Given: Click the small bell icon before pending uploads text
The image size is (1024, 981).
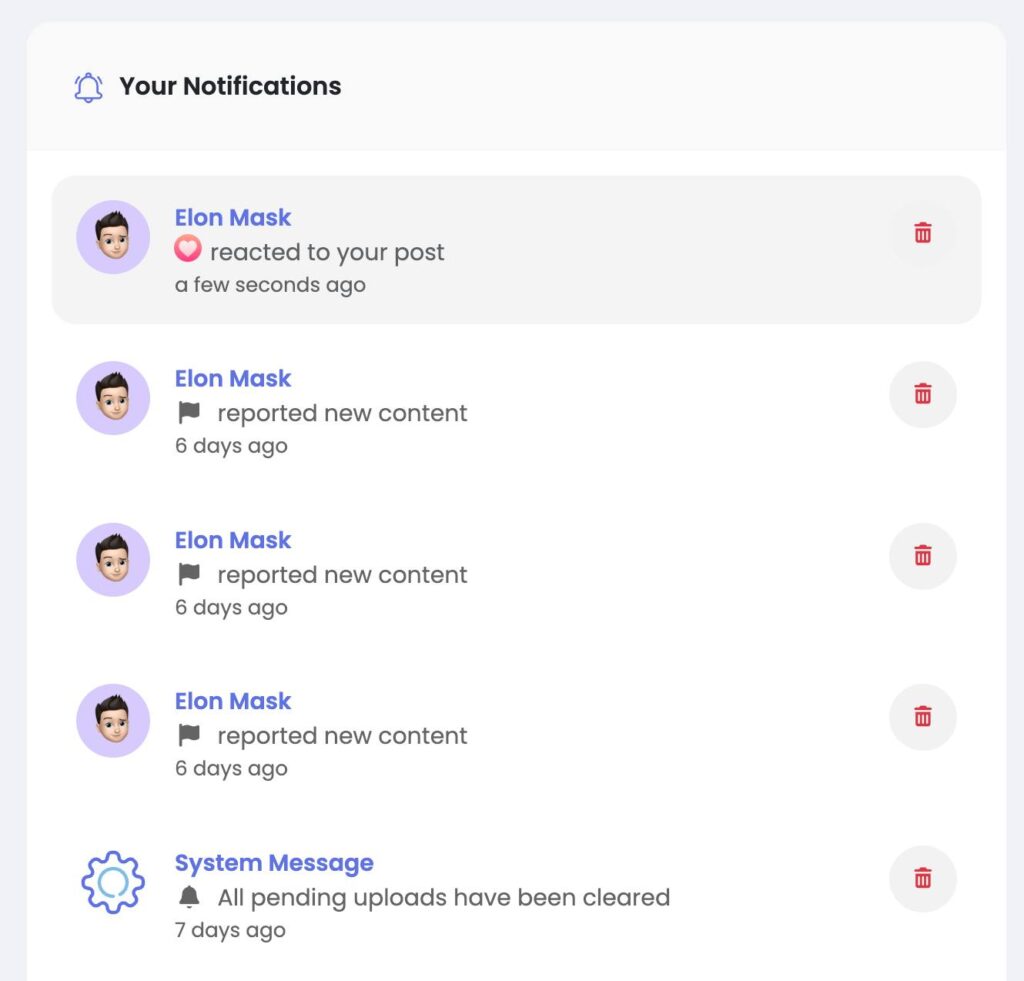Looking at the screenshot, I should pyautogui.click(x=188, y=897).
